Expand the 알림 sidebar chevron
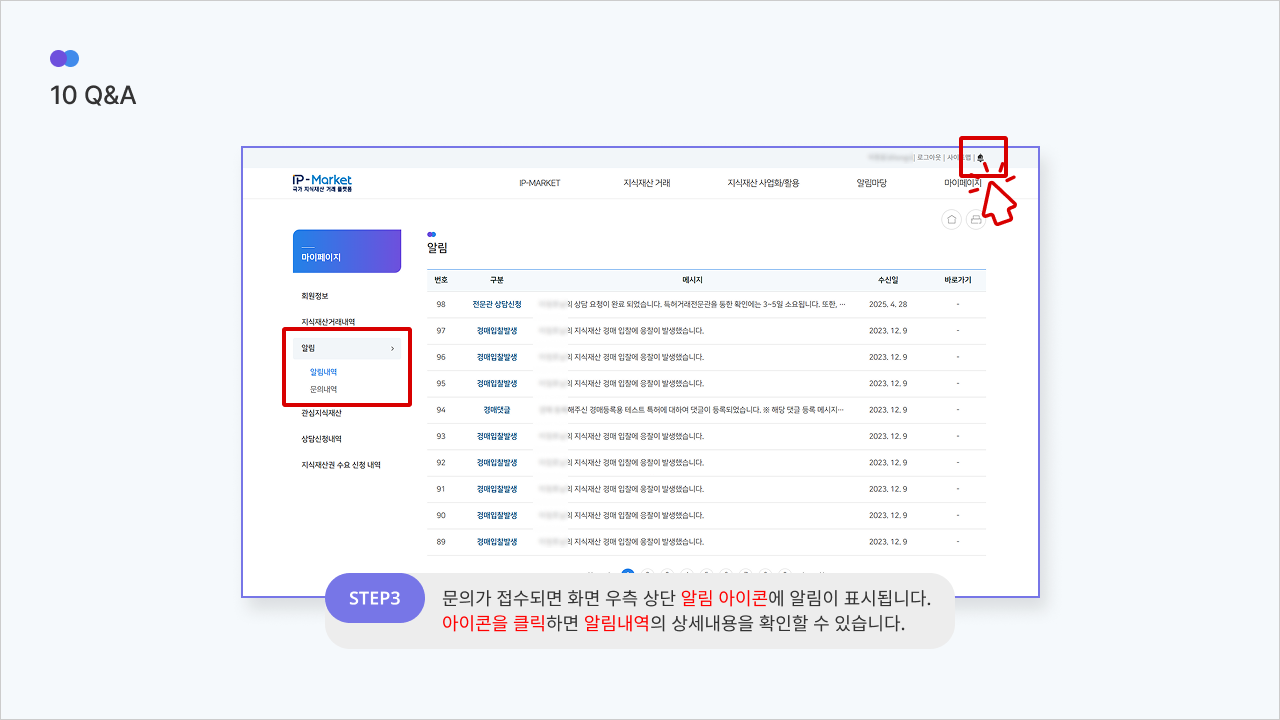 click(x=392, y=348)
